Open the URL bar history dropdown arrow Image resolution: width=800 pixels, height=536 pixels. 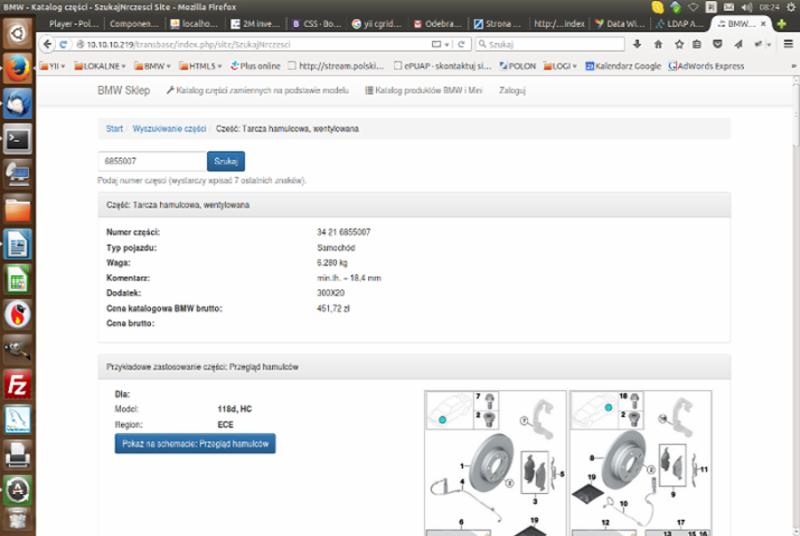coord(447,44)
